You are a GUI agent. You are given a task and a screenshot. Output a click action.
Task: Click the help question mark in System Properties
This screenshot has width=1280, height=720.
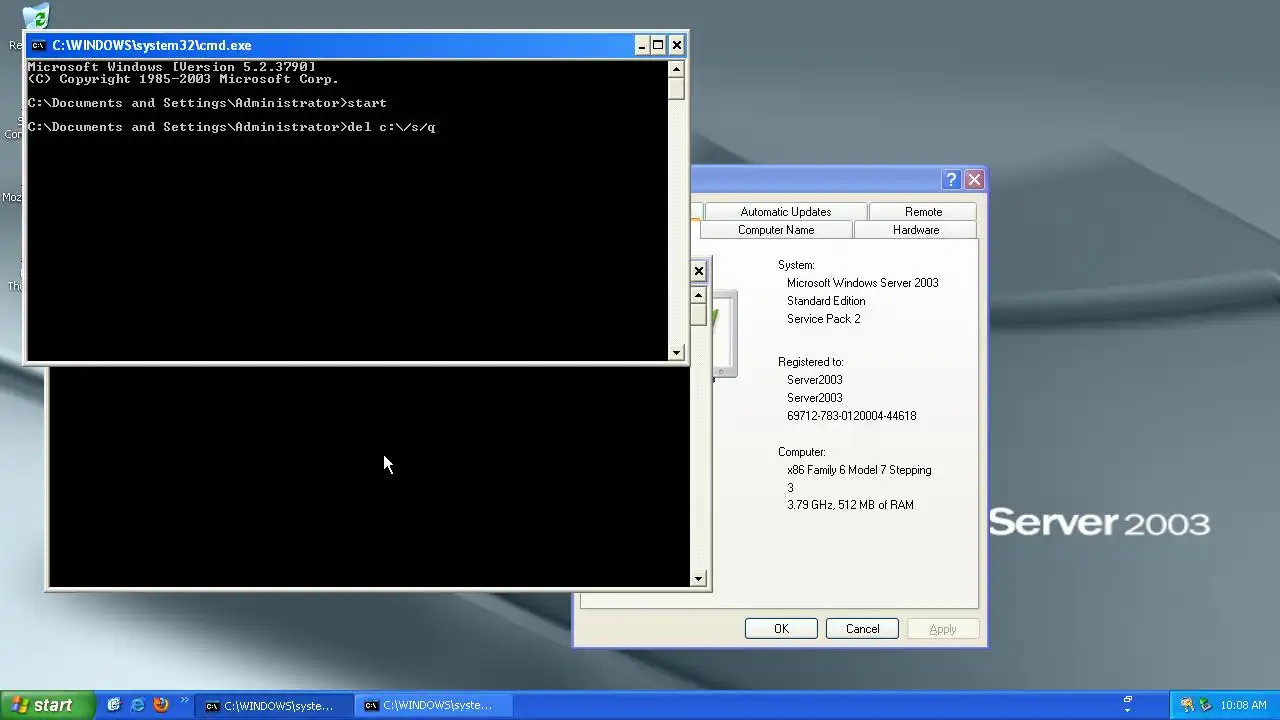(x=951, y=180)
